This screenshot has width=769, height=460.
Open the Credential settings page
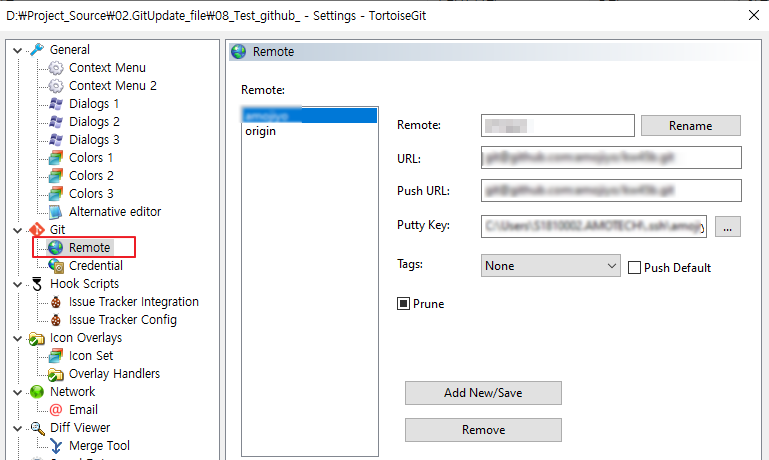coord(96,266)
